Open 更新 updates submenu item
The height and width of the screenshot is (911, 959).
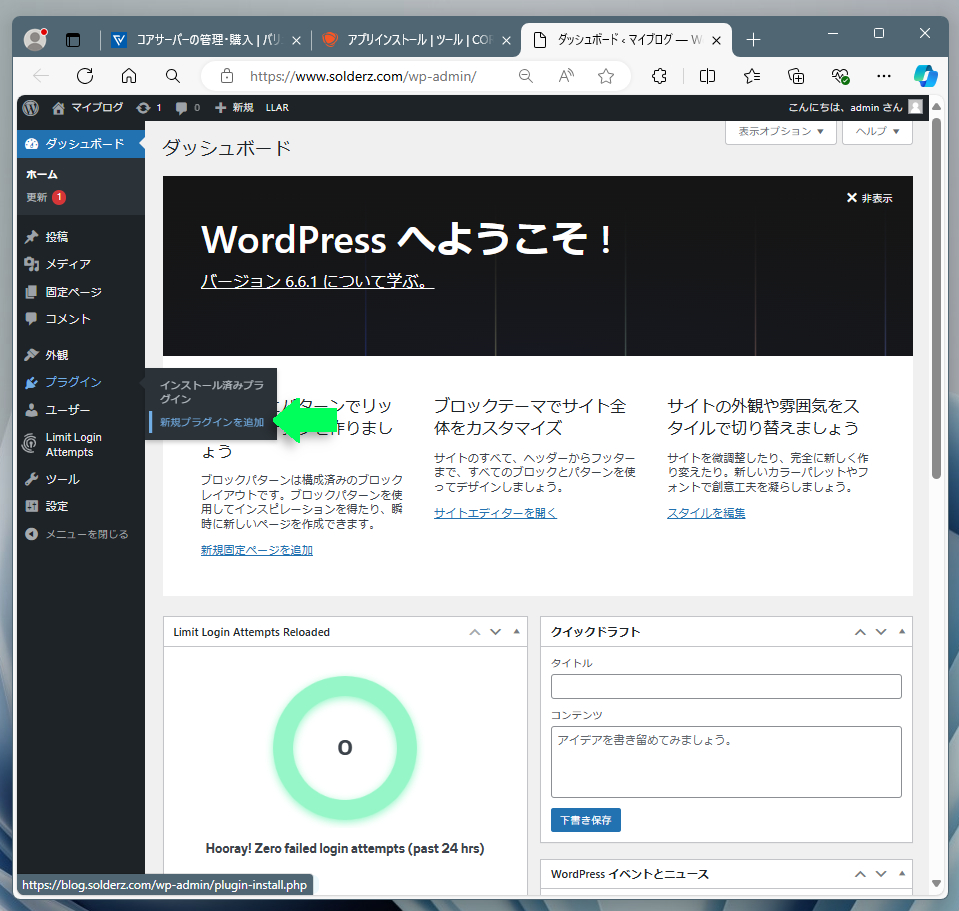coord(46,197)
